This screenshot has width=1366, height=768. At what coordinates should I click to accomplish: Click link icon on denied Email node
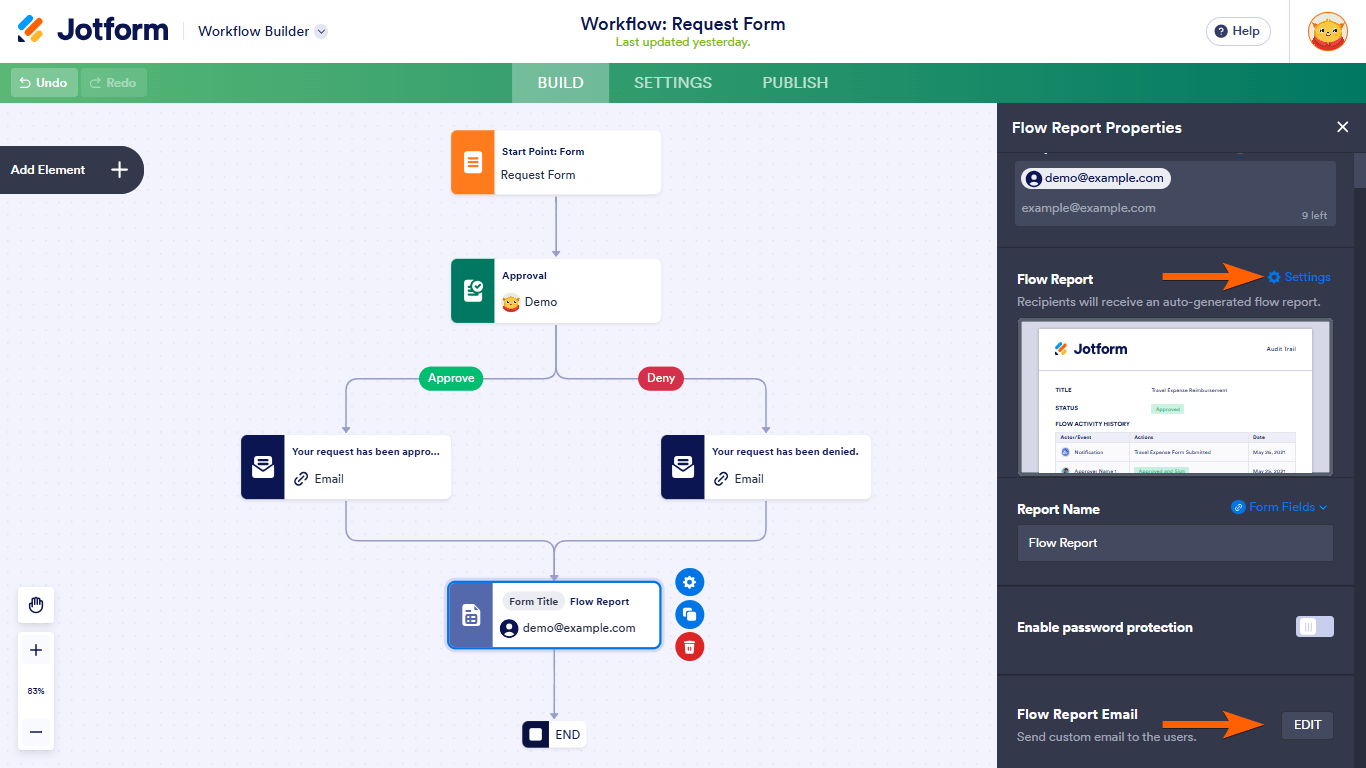tap(721, 479)
